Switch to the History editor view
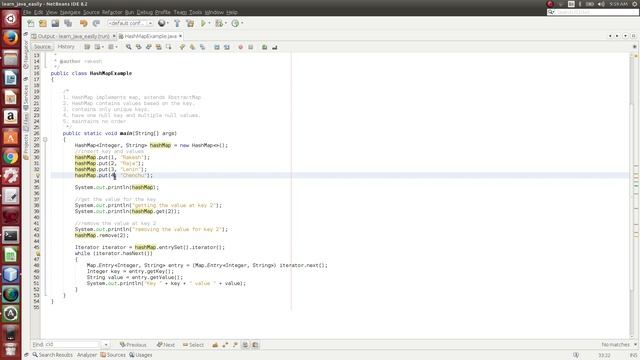The image size is (640, 360). point(66,47)
